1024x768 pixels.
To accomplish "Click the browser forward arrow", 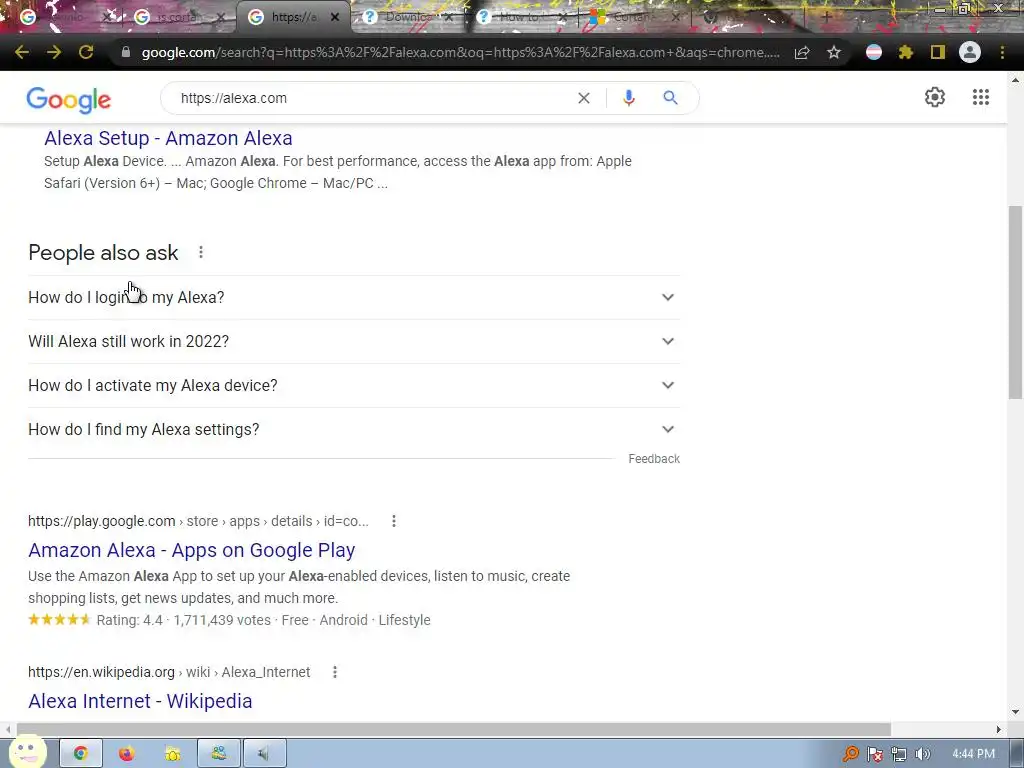I will click(x=54, y=52).
